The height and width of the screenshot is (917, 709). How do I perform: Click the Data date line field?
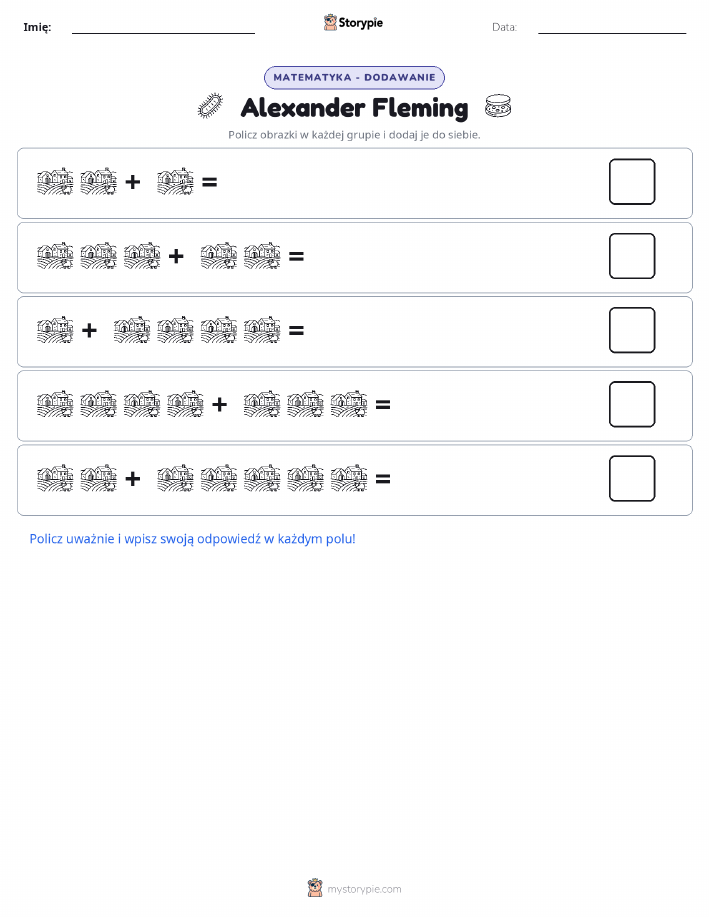(612, 27)
